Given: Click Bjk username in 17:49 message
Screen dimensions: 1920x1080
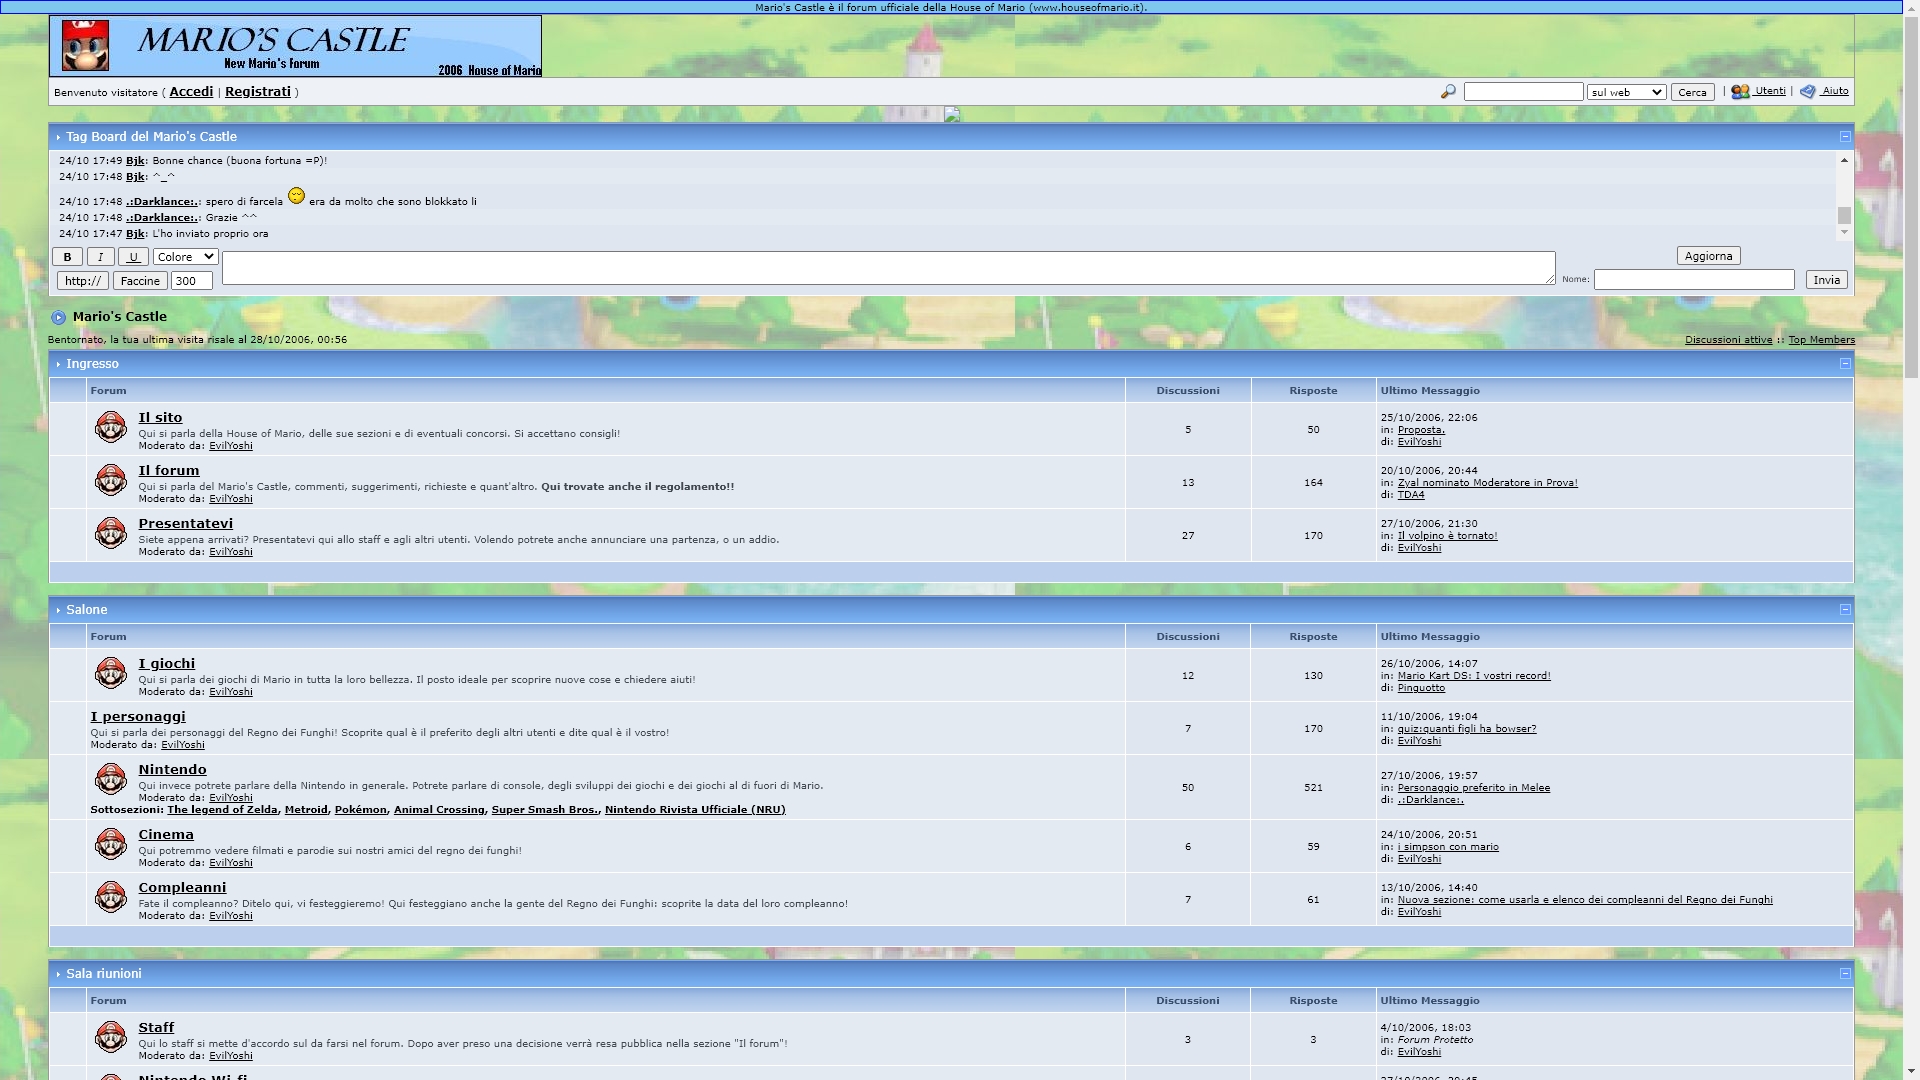Looking at the screenshot, I should pyautogui.click(x=135, y=161).
